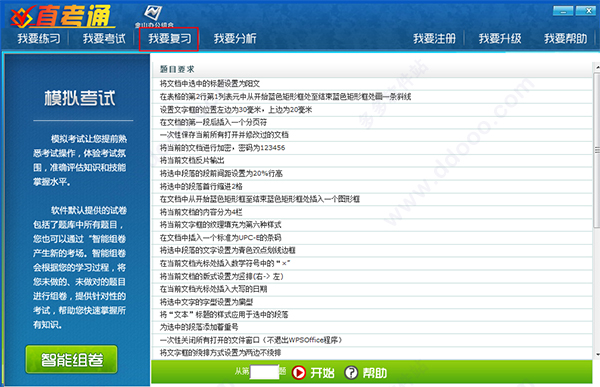Open the 我要练习 tab
This screenshot has width=600, height=387.
pos(39,39)
